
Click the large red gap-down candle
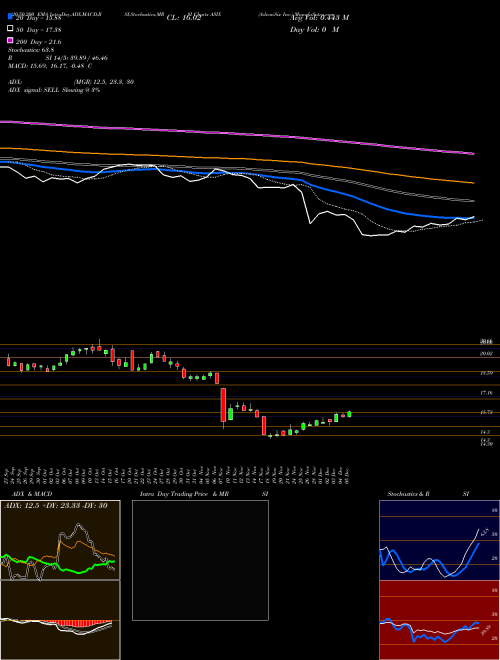coord(223,405)
